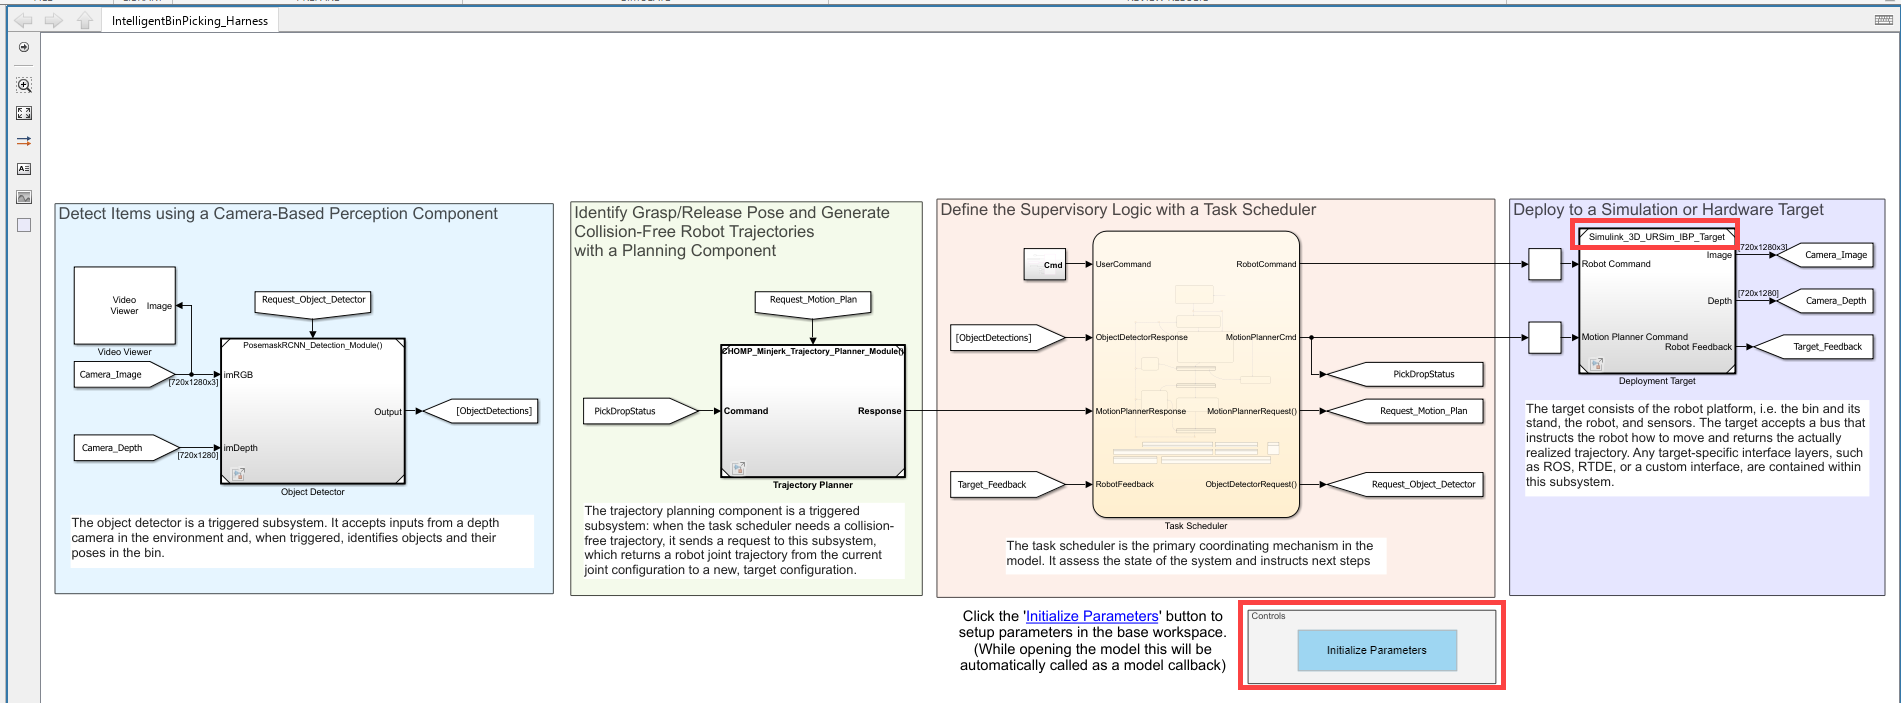Image resolution: width=1901 pixels, height=703 pixels.
Task: Follow the 'Initialize Parameters' hyperlink
Action: pyautogui.click(x=1092, y=616)
